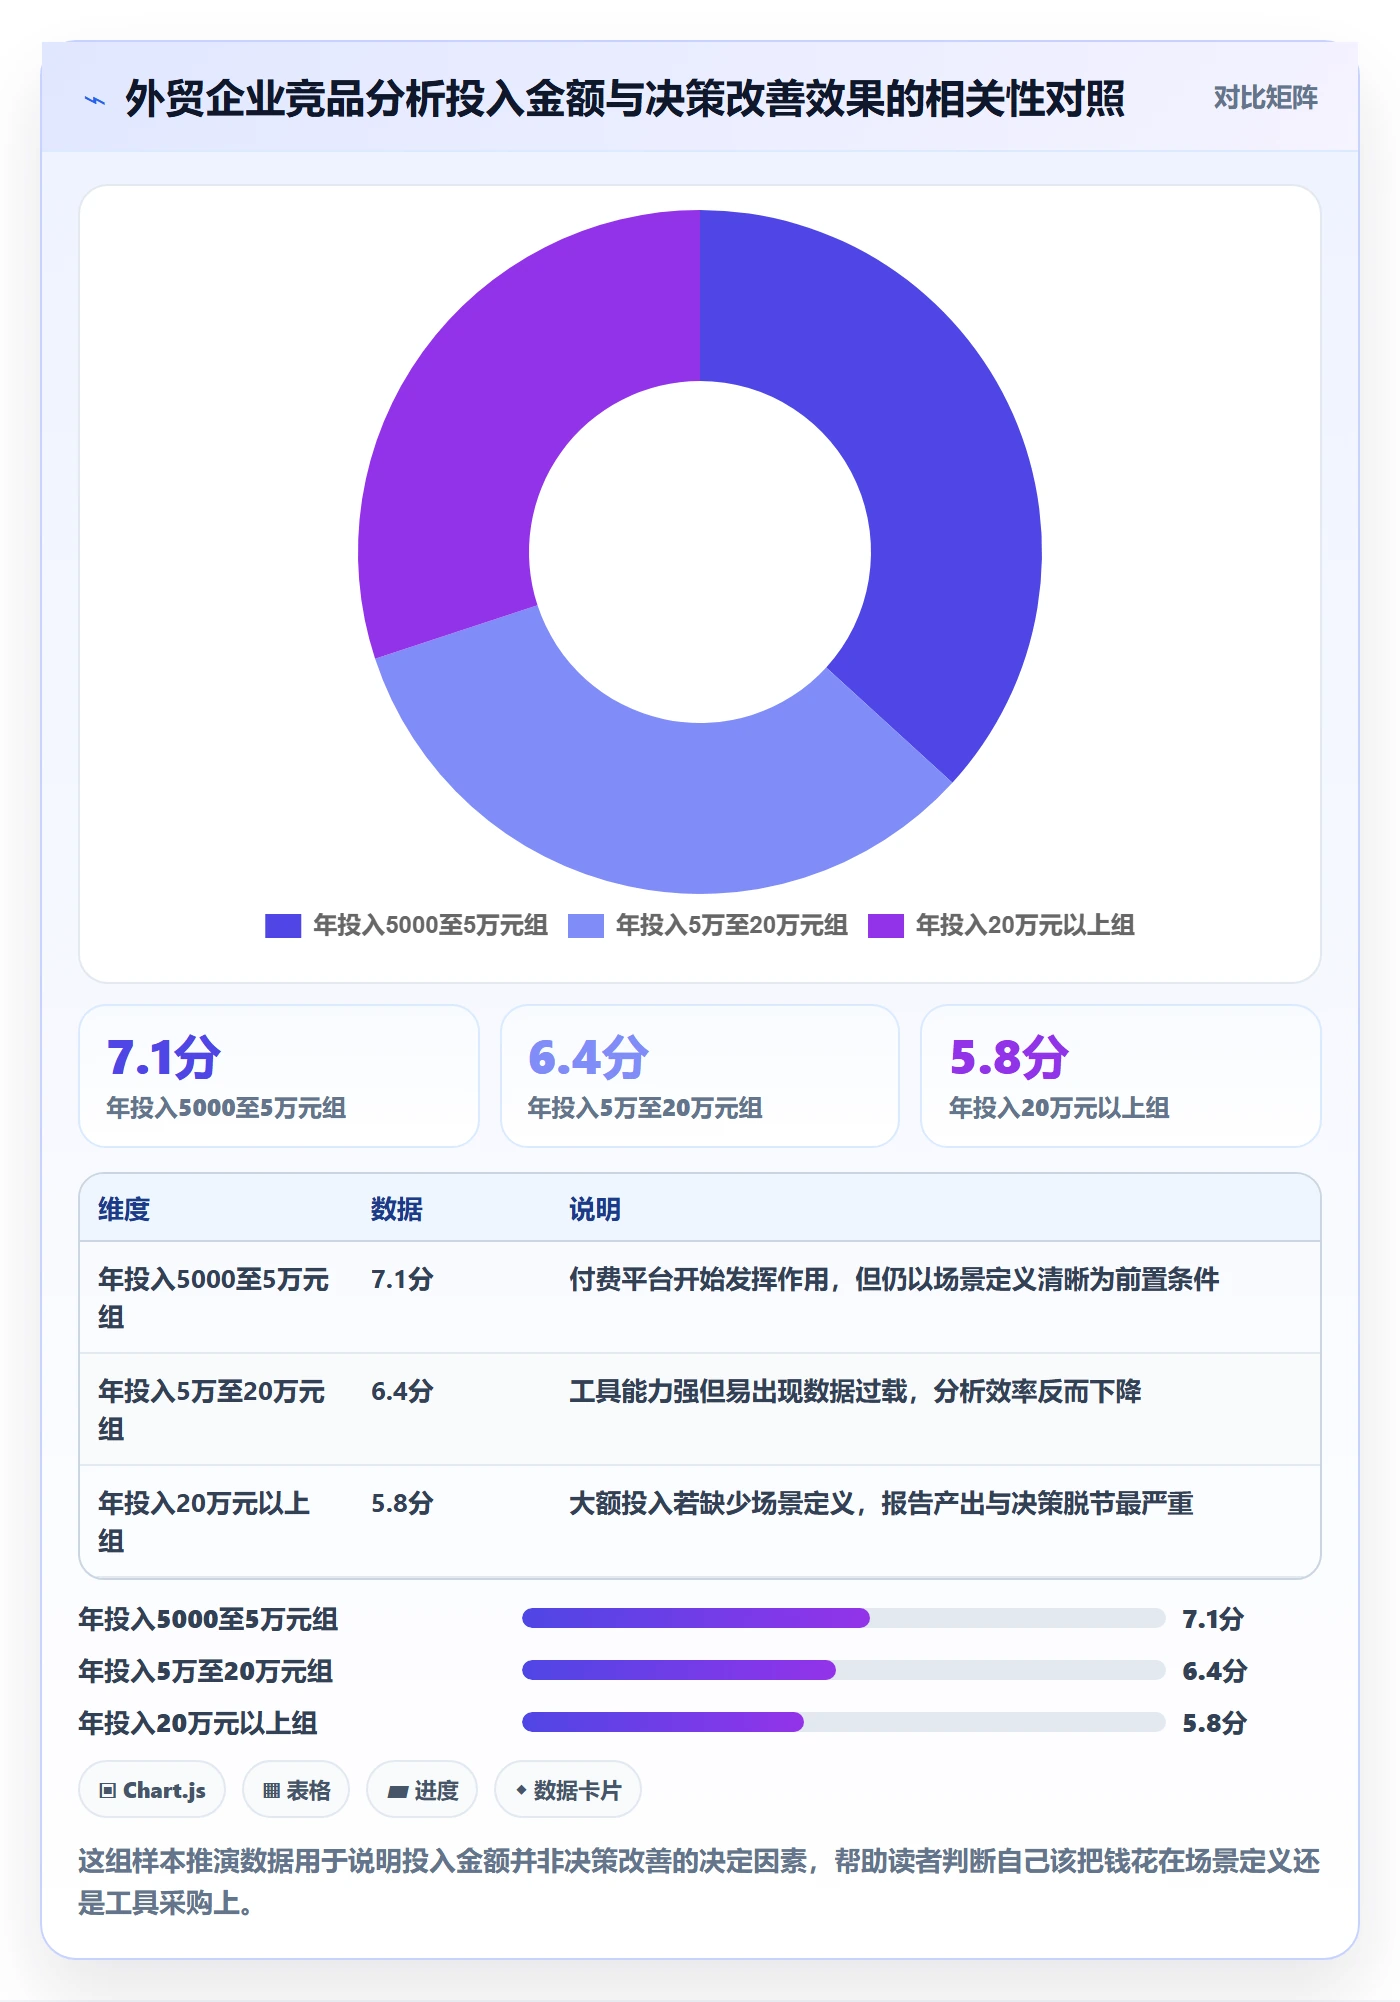
Task: Click the lightning icon beside the title
Action: 95,100
